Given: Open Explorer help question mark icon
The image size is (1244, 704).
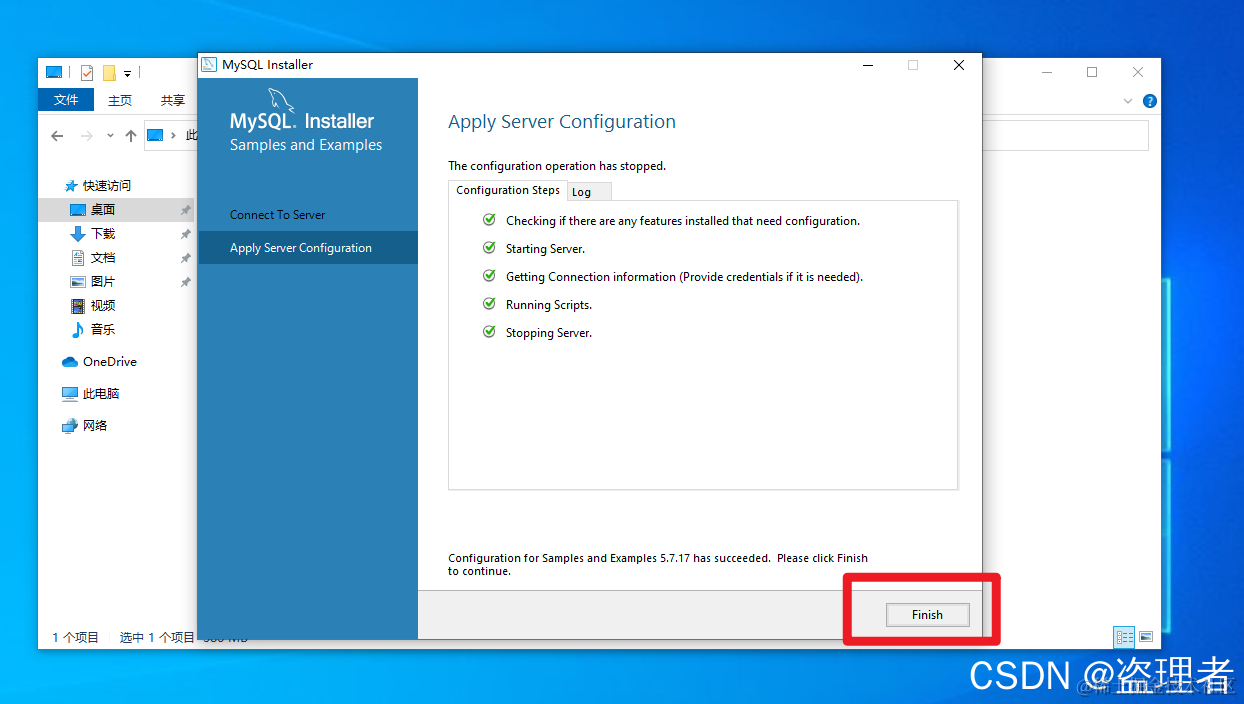Looking at the screenshot, I should click(x=1150, y=101).
